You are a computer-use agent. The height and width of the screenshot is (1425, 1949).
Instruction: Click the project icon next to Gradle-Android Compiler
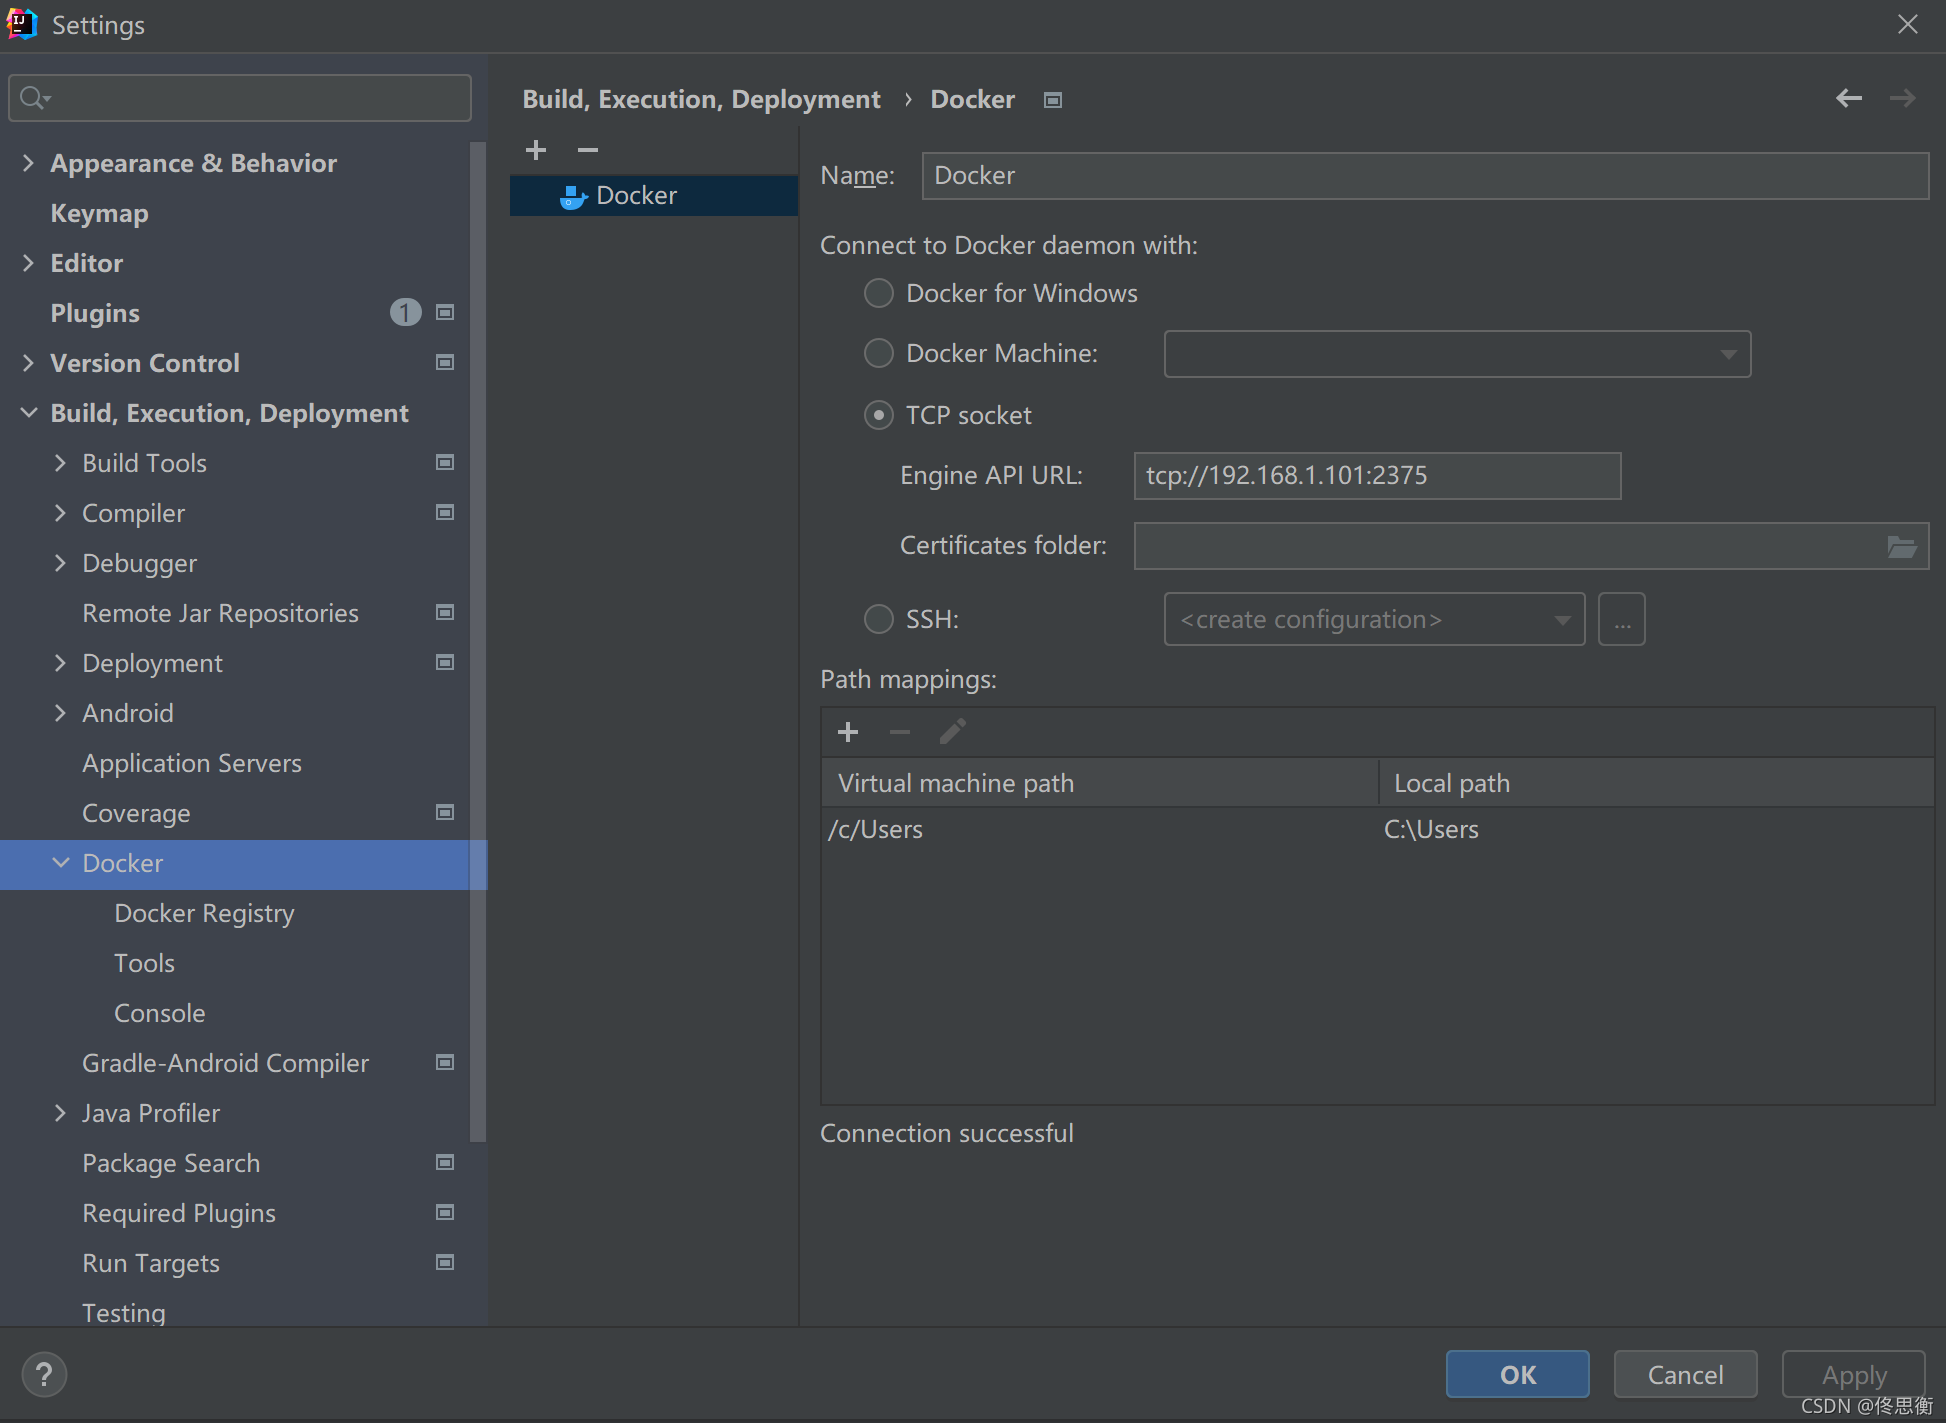[x=445, y=1063]
